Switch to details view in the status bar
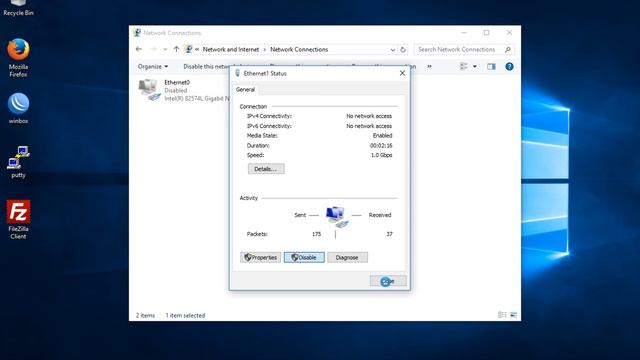This screenshot has height=360, width=640. [x=502, y=315]
